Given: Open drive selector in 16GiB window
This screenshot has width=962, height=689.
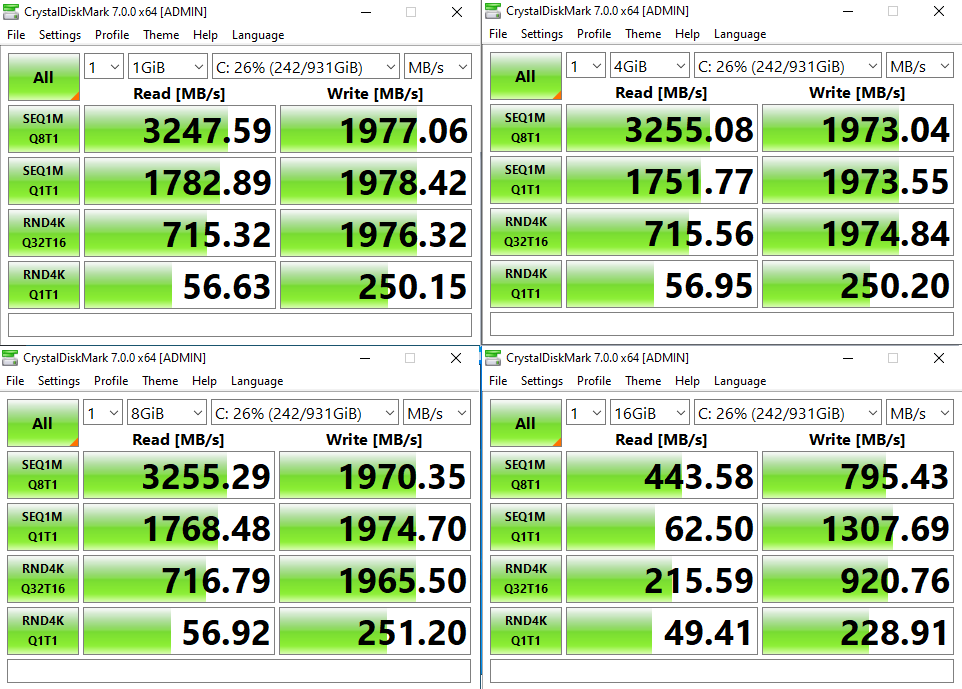Looking at the screenshot, I should point(787,413).
